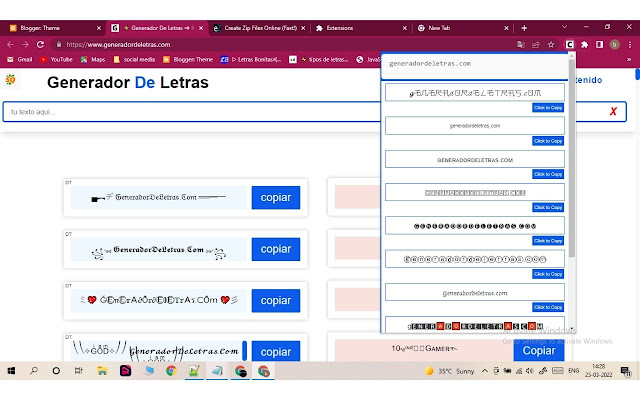Image resolution: width=640 pixels, height=400 pixels.
Task: Click copiar beside the gun-decorated Gothic text
Action: (276, 198)
